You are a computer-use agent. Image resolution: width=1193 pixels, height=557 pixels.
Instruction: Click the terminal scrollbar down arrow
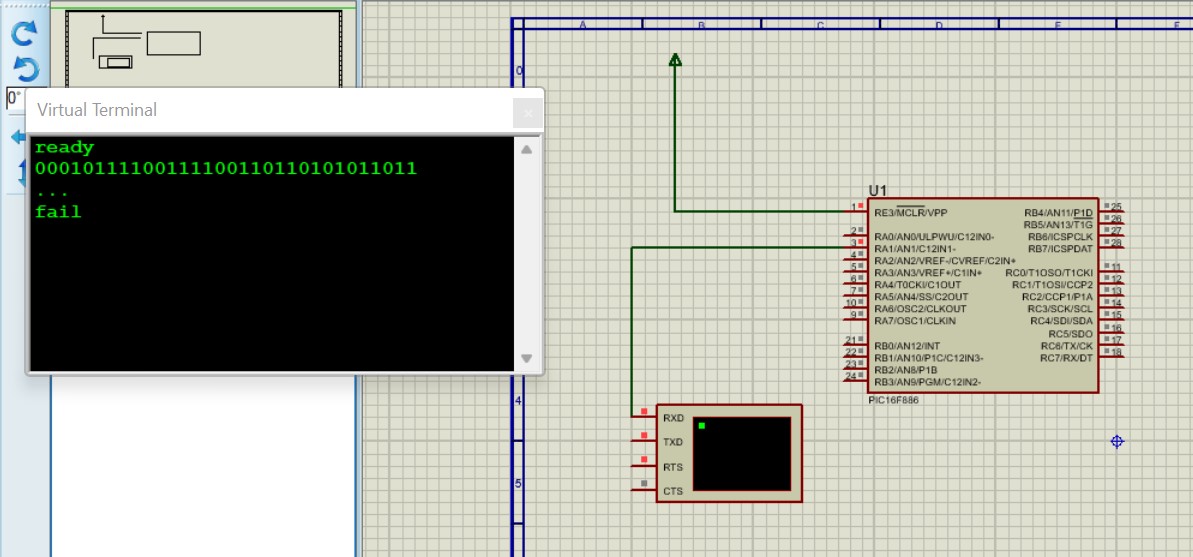(x=527, y=358)
